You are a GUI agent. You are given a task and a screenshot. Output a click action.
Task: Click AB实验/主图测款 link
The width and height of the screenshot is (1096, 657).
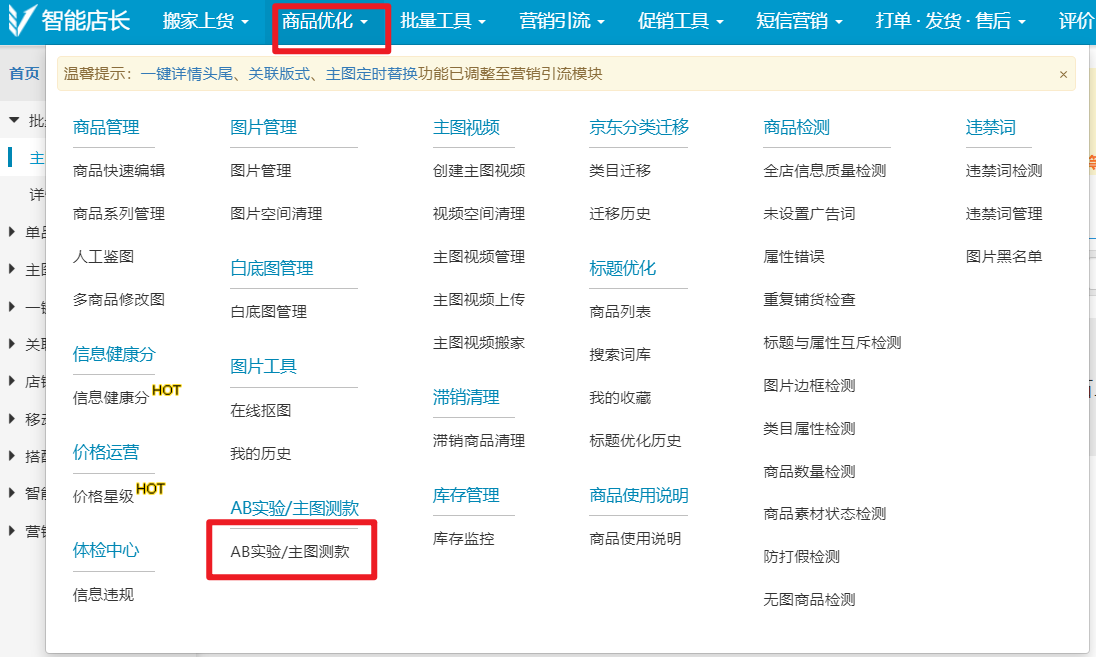[290, 550]
